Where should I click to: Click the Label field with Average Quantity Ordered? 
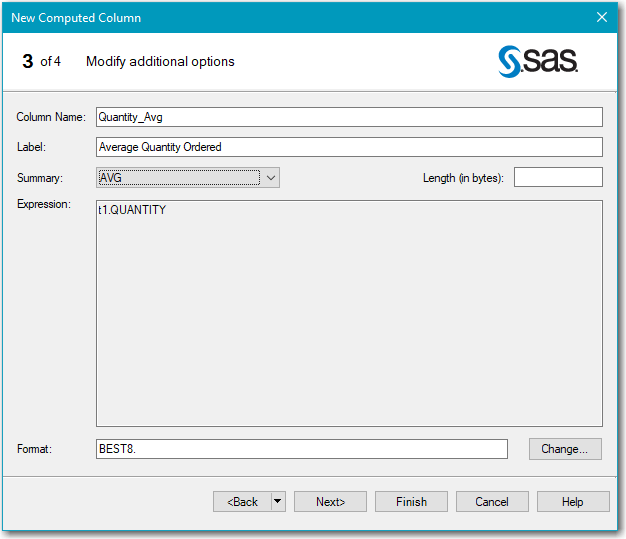click(x=349, y=147)
